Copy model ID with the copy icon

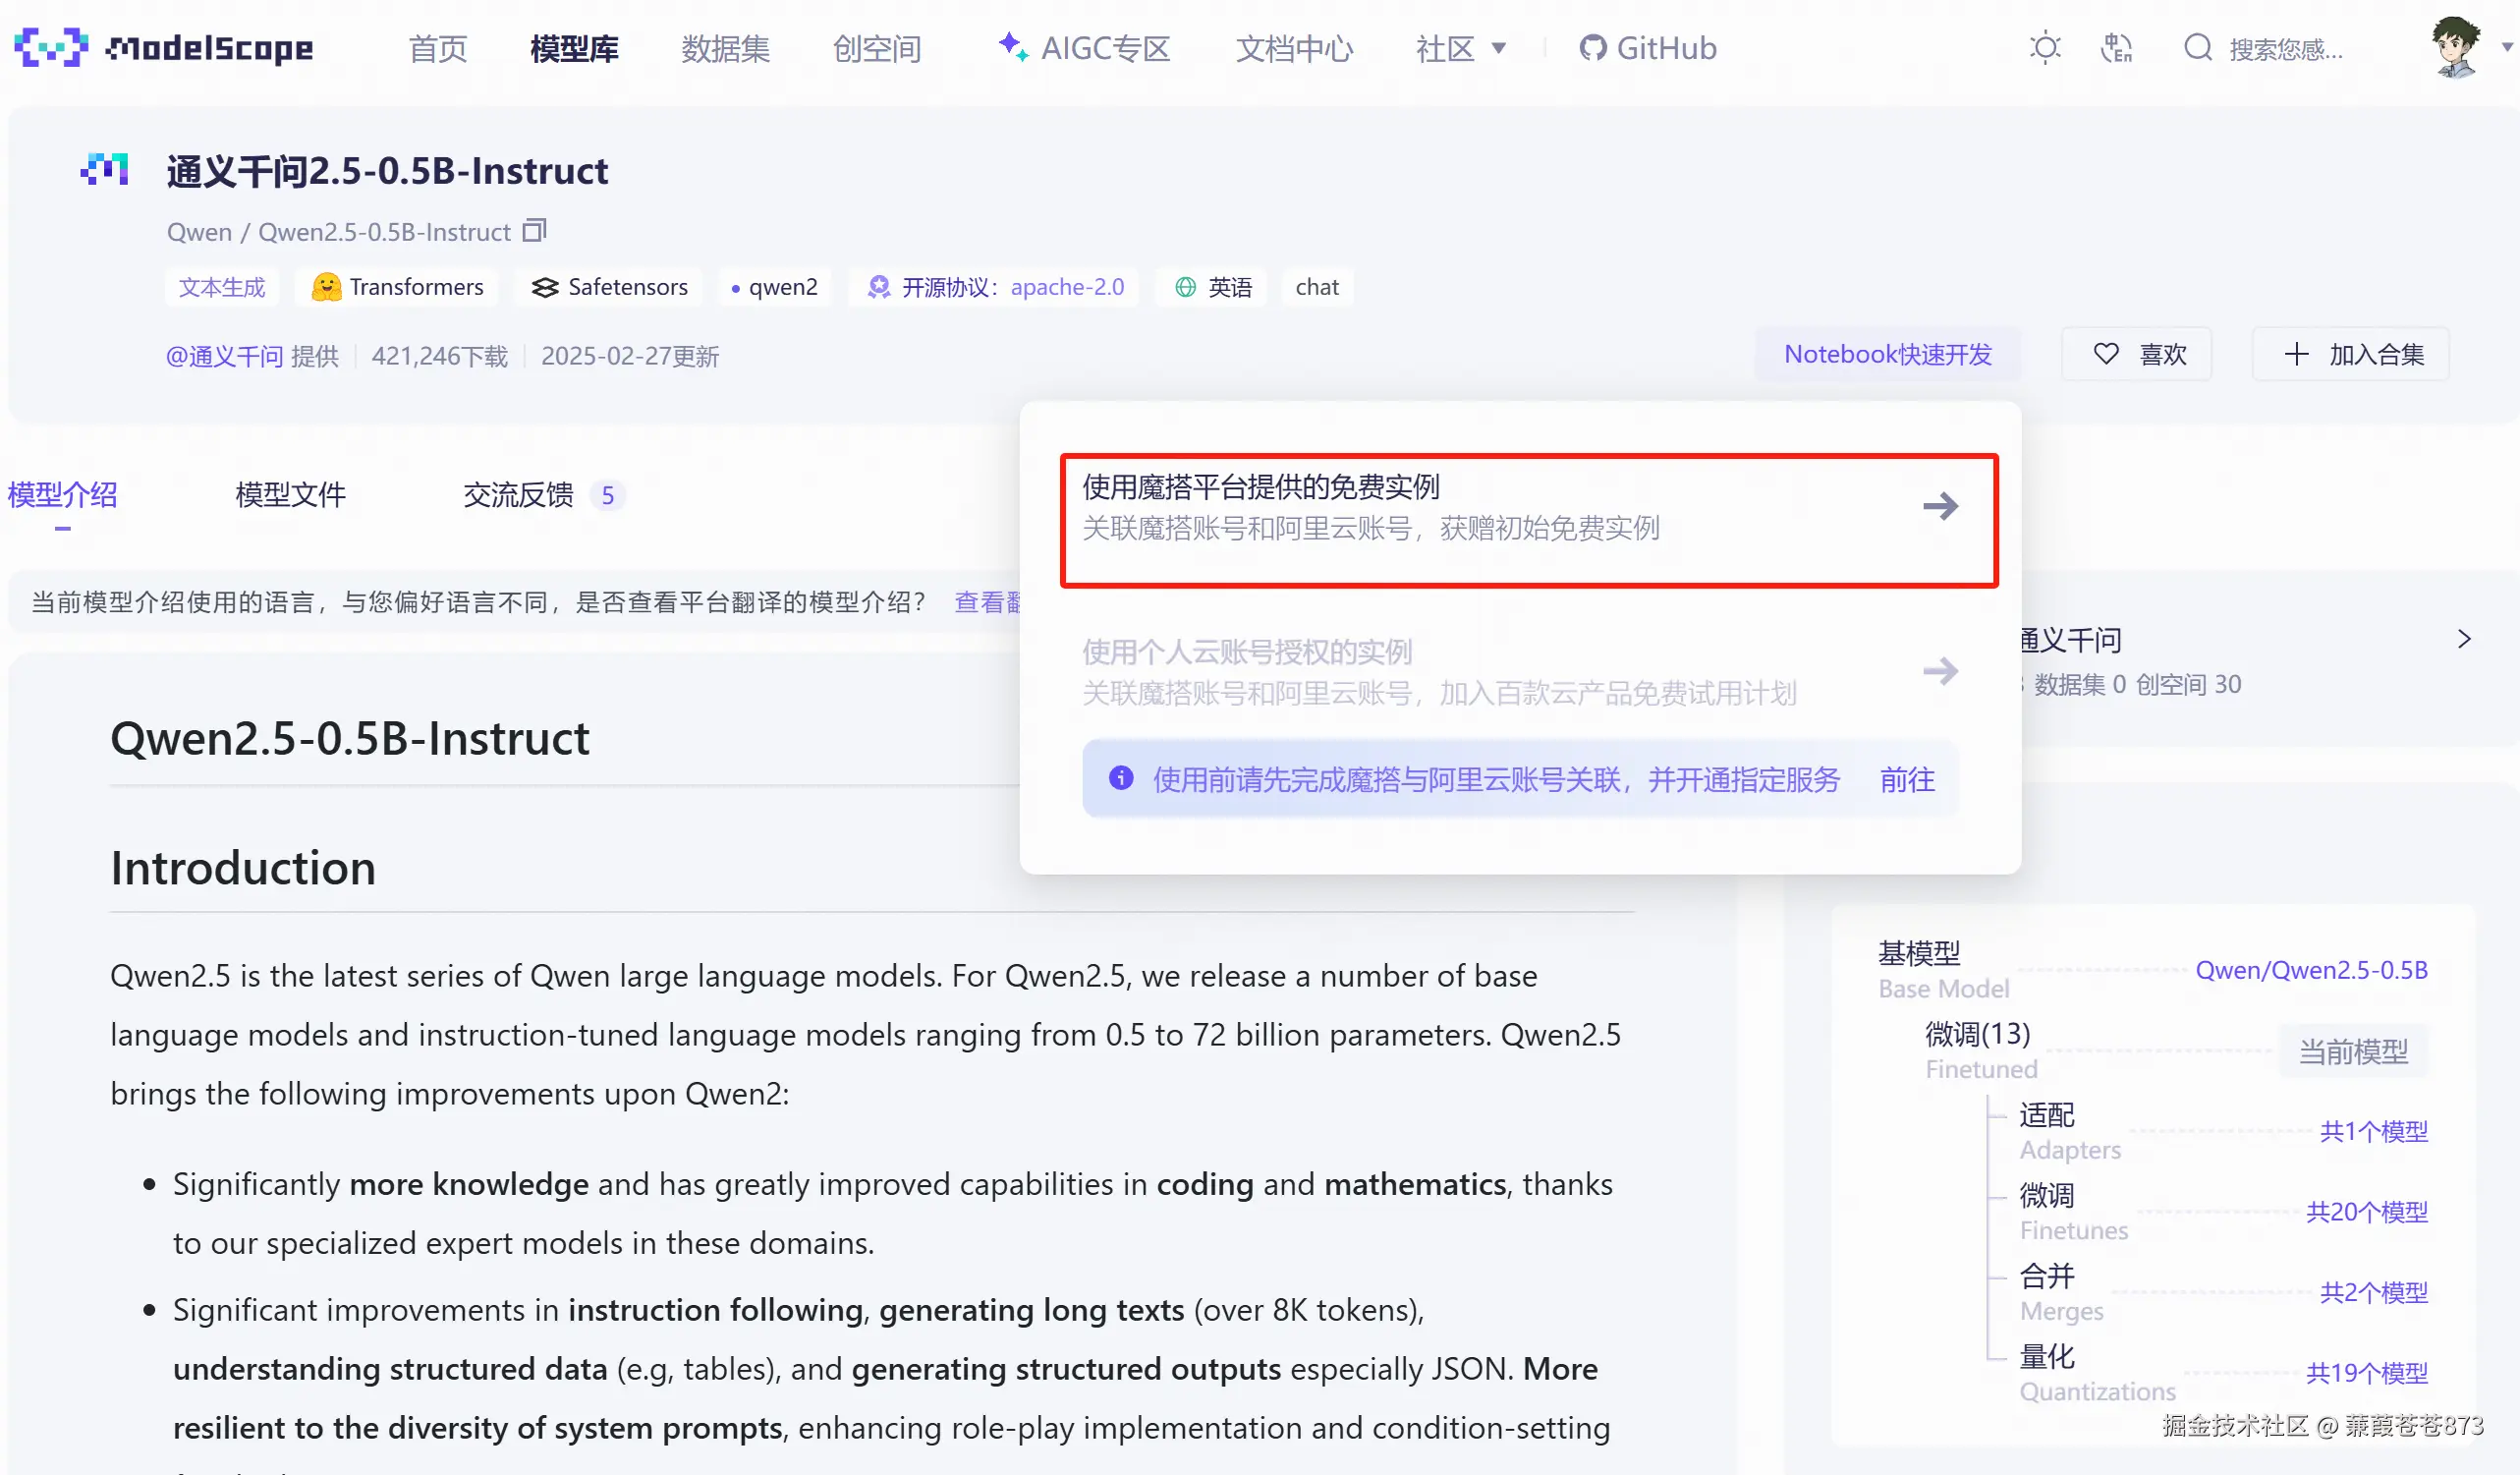tap(535, 231)
